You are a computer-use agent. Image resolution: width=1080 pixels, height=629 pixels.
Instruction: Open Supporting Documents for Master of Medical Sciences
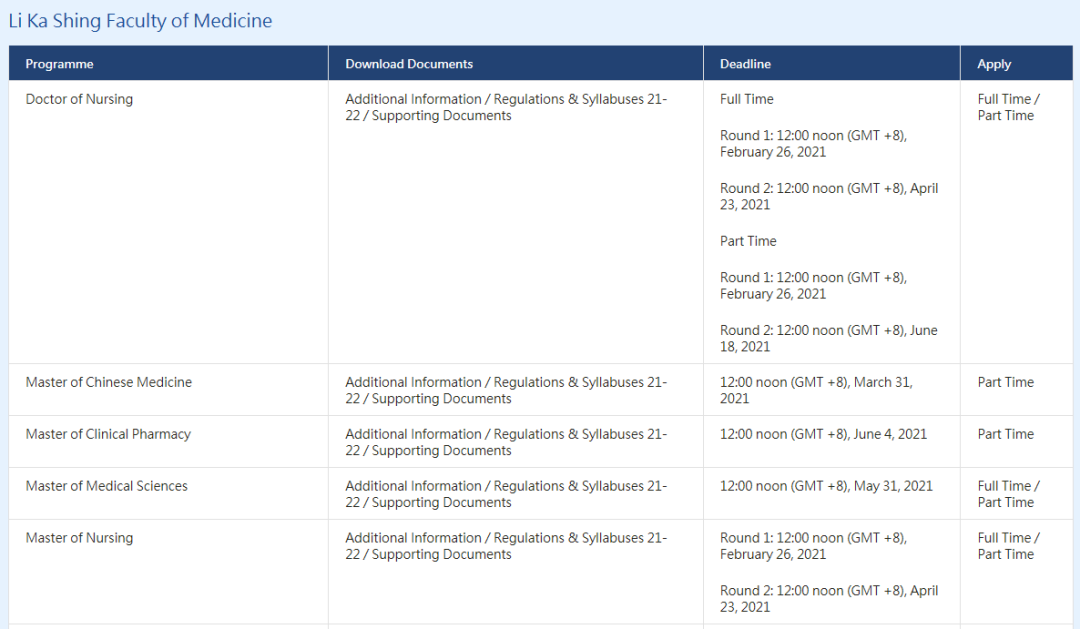point(442,503)
